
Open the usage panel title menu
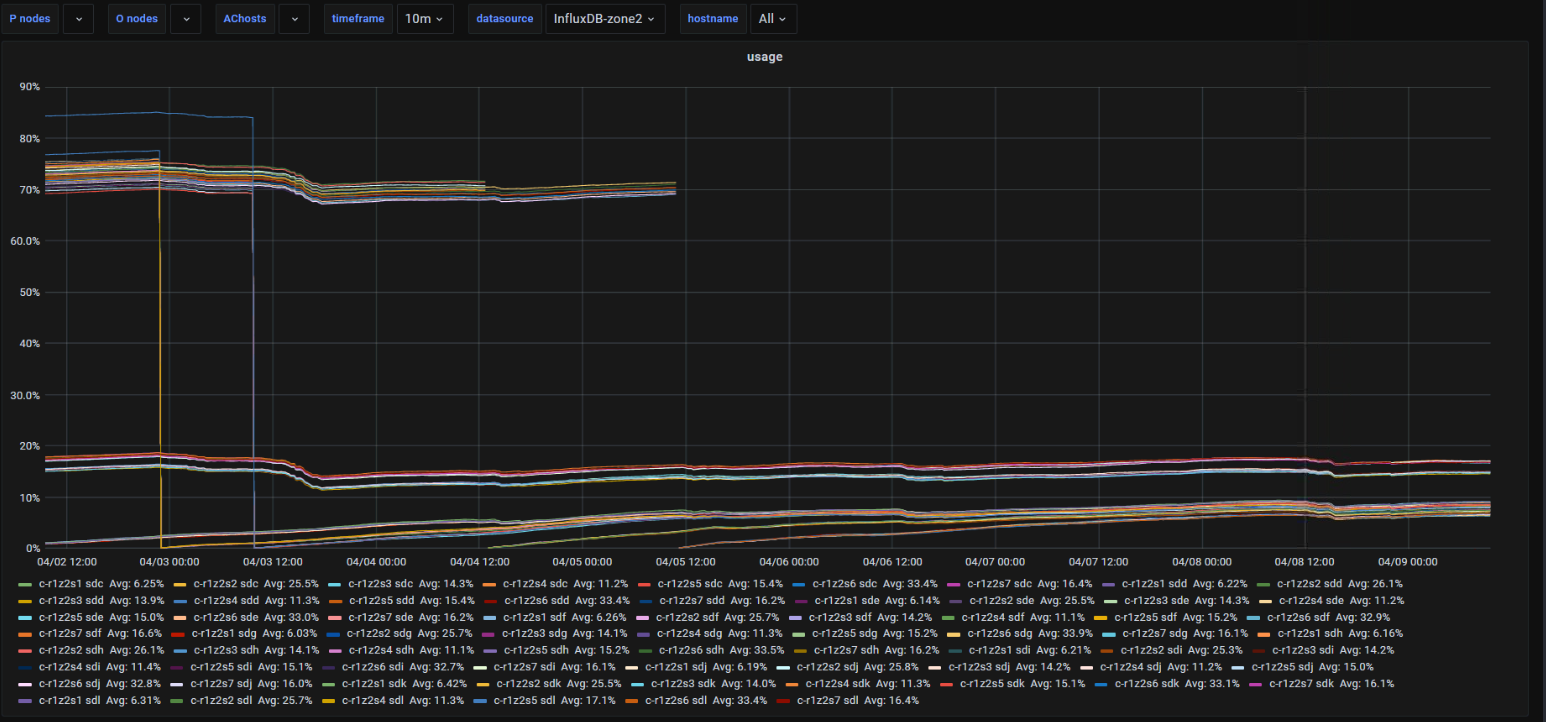pyautogui.click(x=765, y=57)
